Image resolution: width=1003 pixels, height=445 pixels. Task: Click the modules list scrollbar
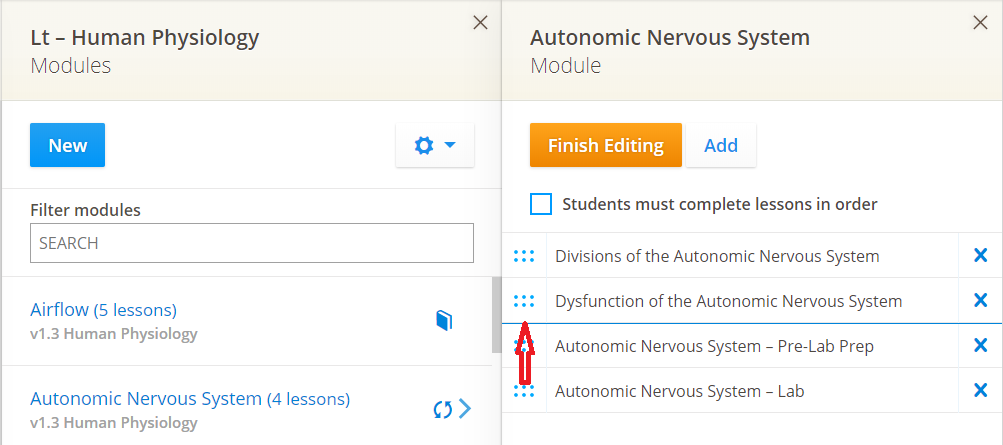pos(496,315)
